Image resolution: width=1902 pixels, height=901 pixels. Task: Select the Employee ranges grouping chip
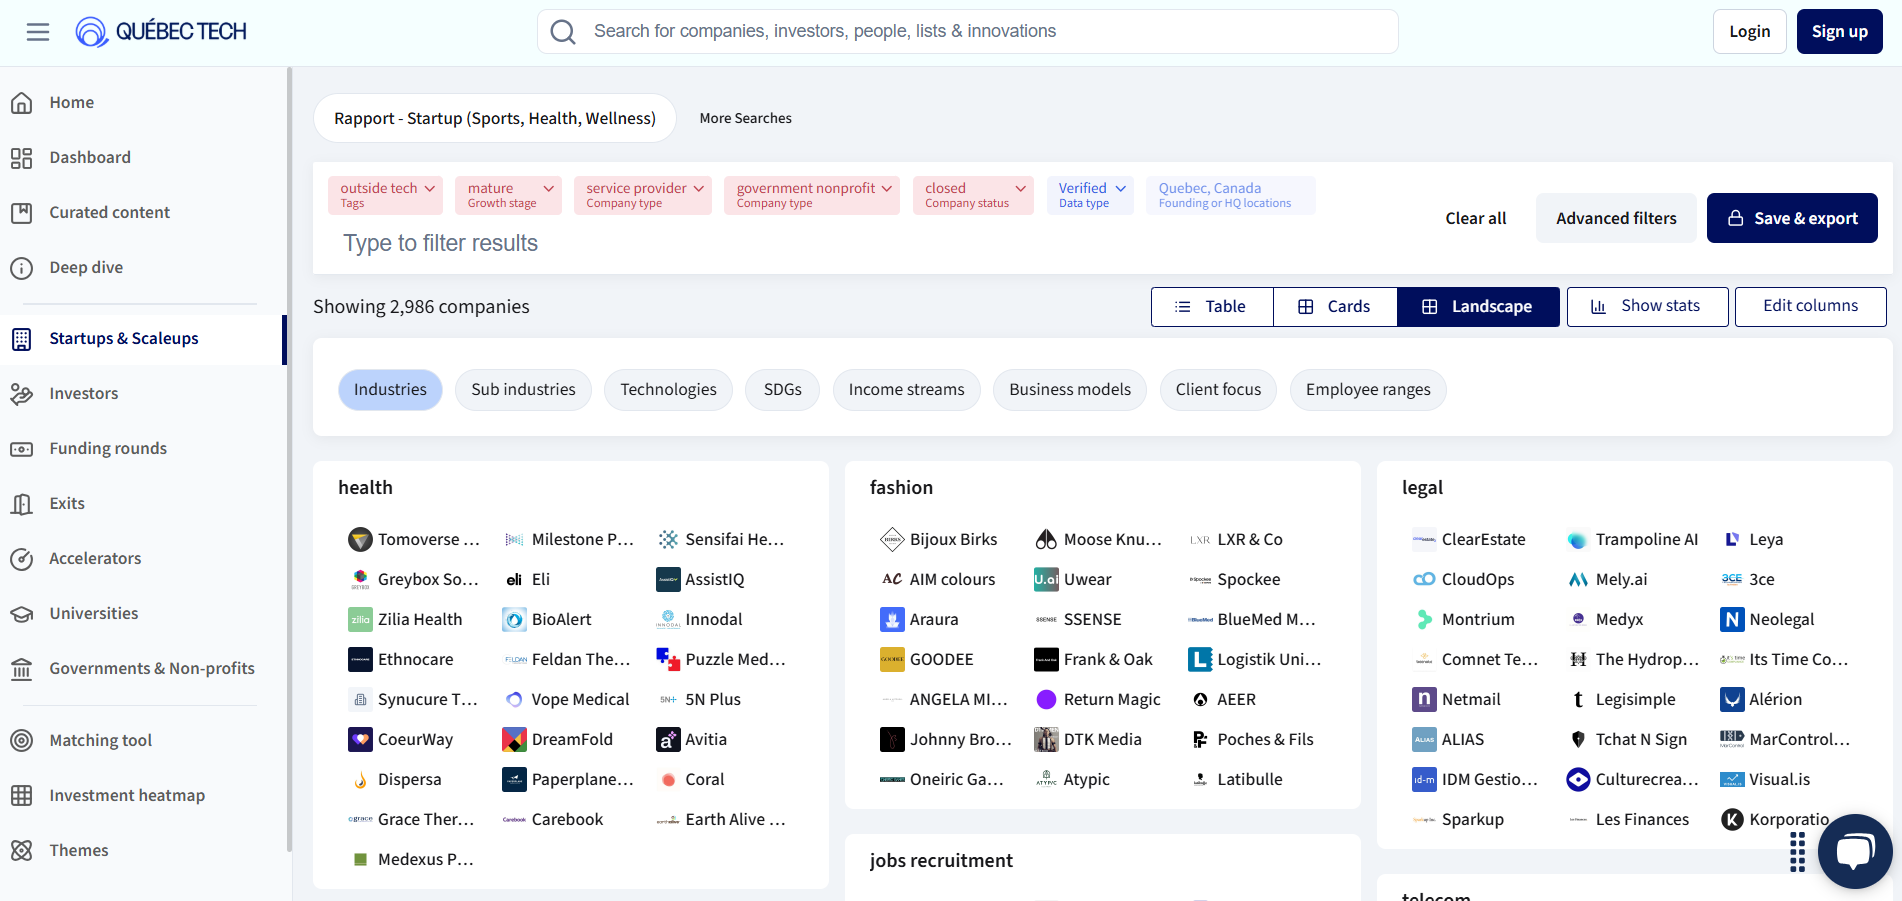pyautogui.click(x=1368, y=390)
